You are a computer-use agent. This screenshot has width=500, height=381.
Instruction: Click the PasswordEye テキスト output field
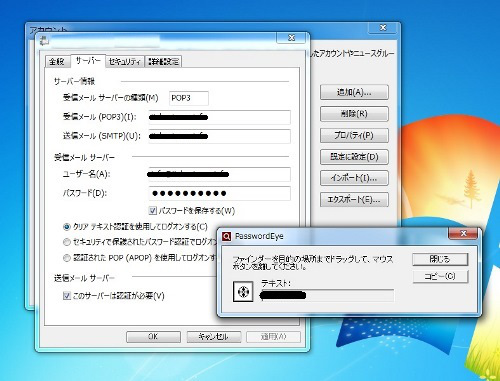tap(327, 295)
